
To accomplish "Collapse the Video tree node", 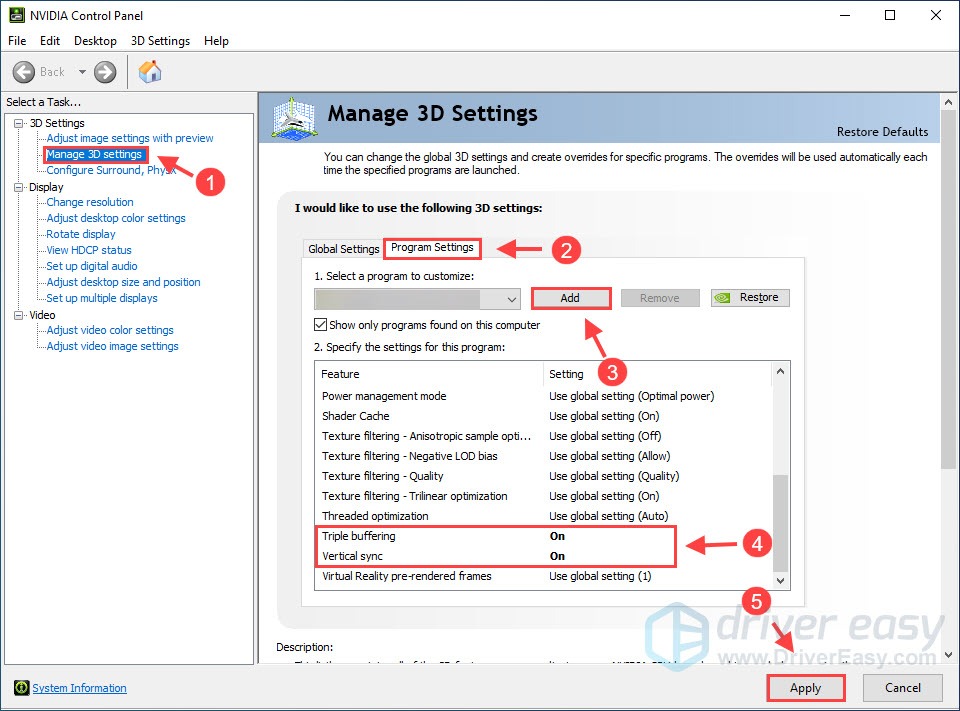I will pyautogui.click(x=19, y=315).
